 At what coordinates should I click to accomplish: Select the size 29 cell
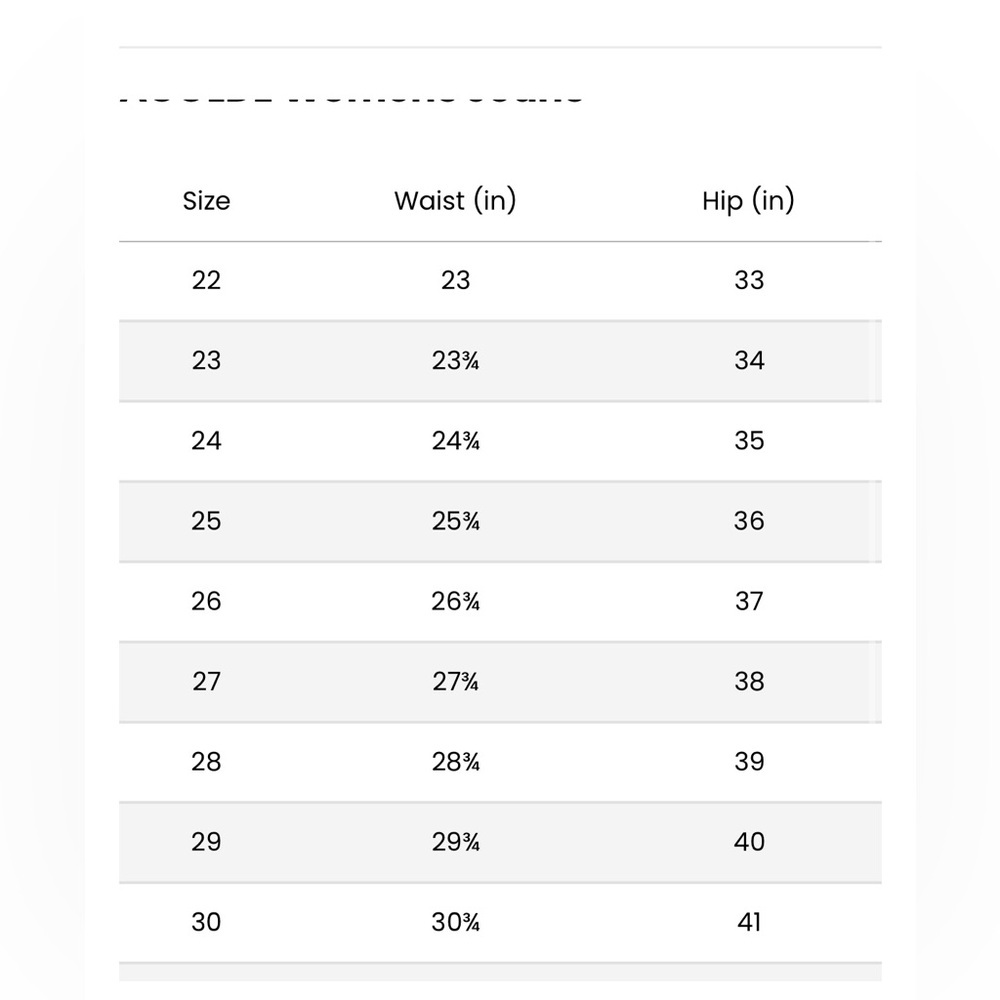point(206,842)
